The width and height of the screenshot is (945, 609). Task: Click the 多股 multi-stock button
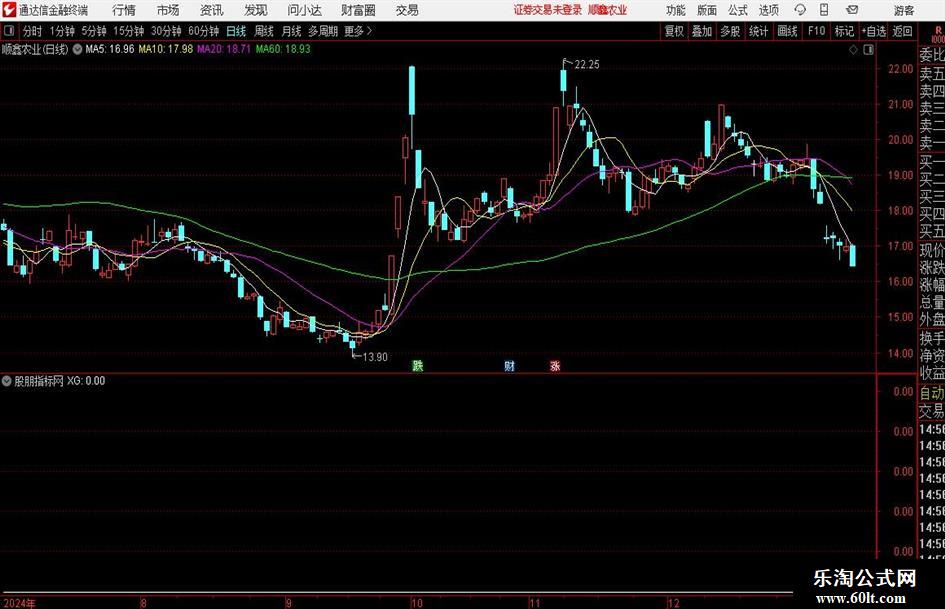pyautogui.click(x=730, y=31)
